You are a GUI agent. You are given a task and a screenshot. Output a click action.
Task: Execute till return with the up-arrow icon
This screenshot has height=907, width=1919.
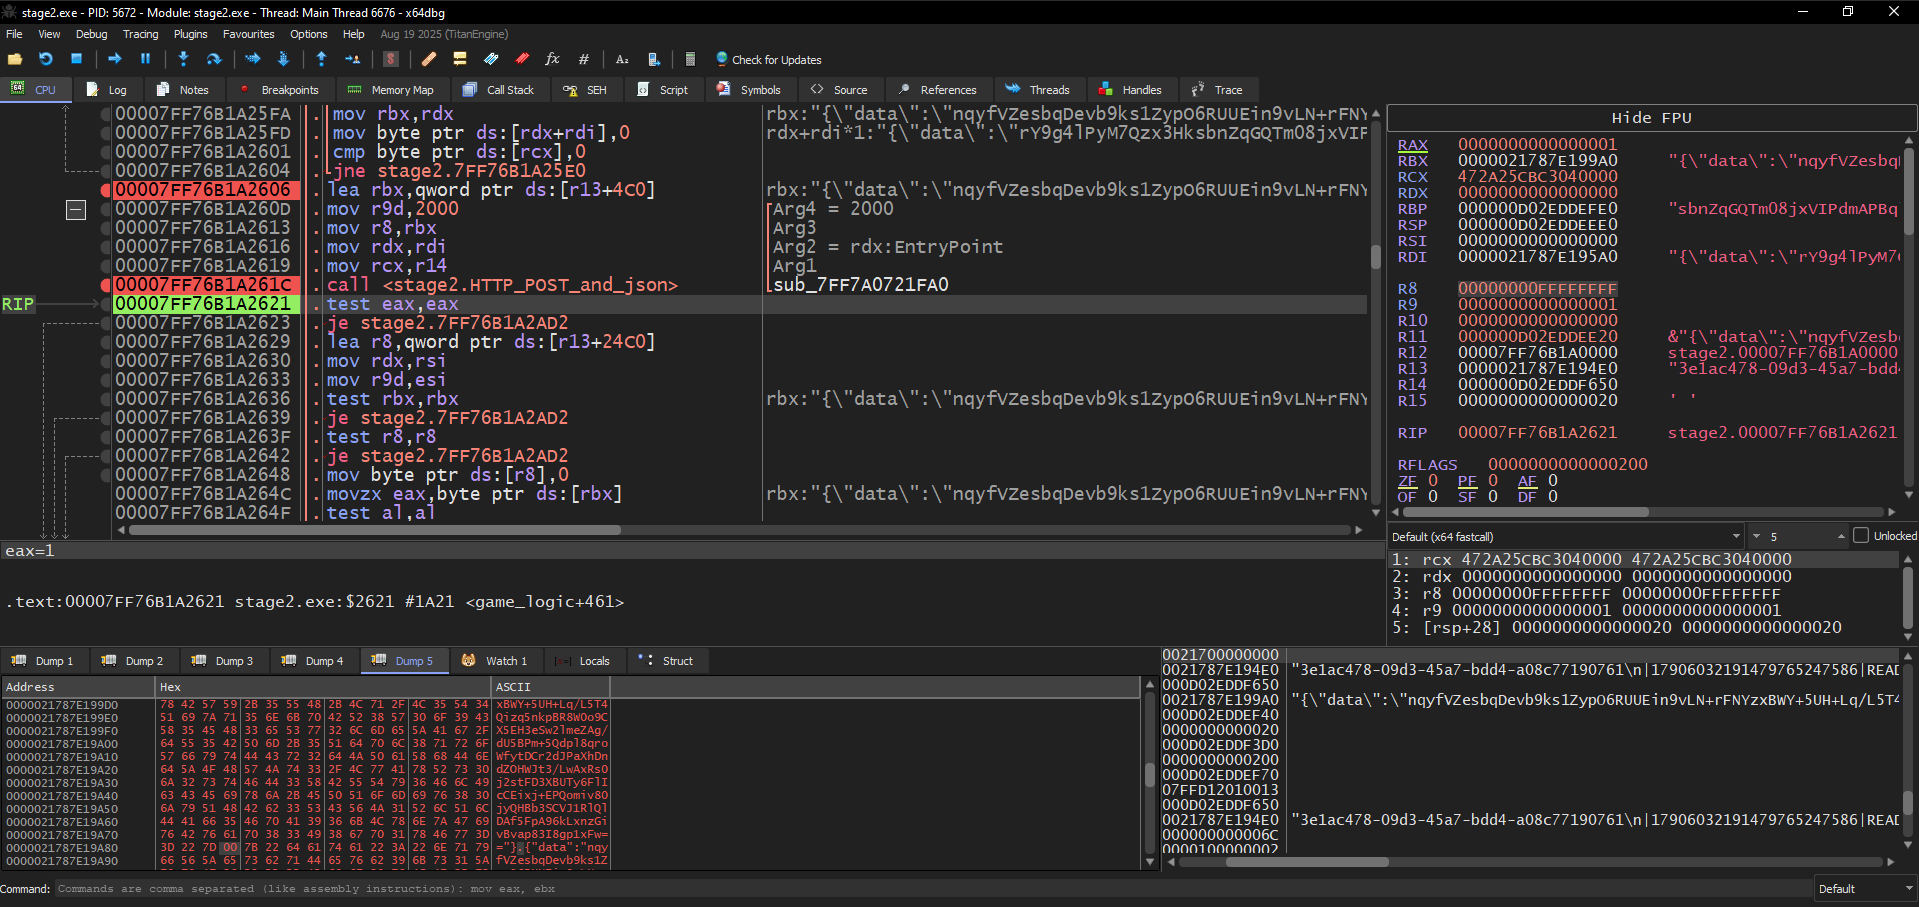[x=321, y=59]
